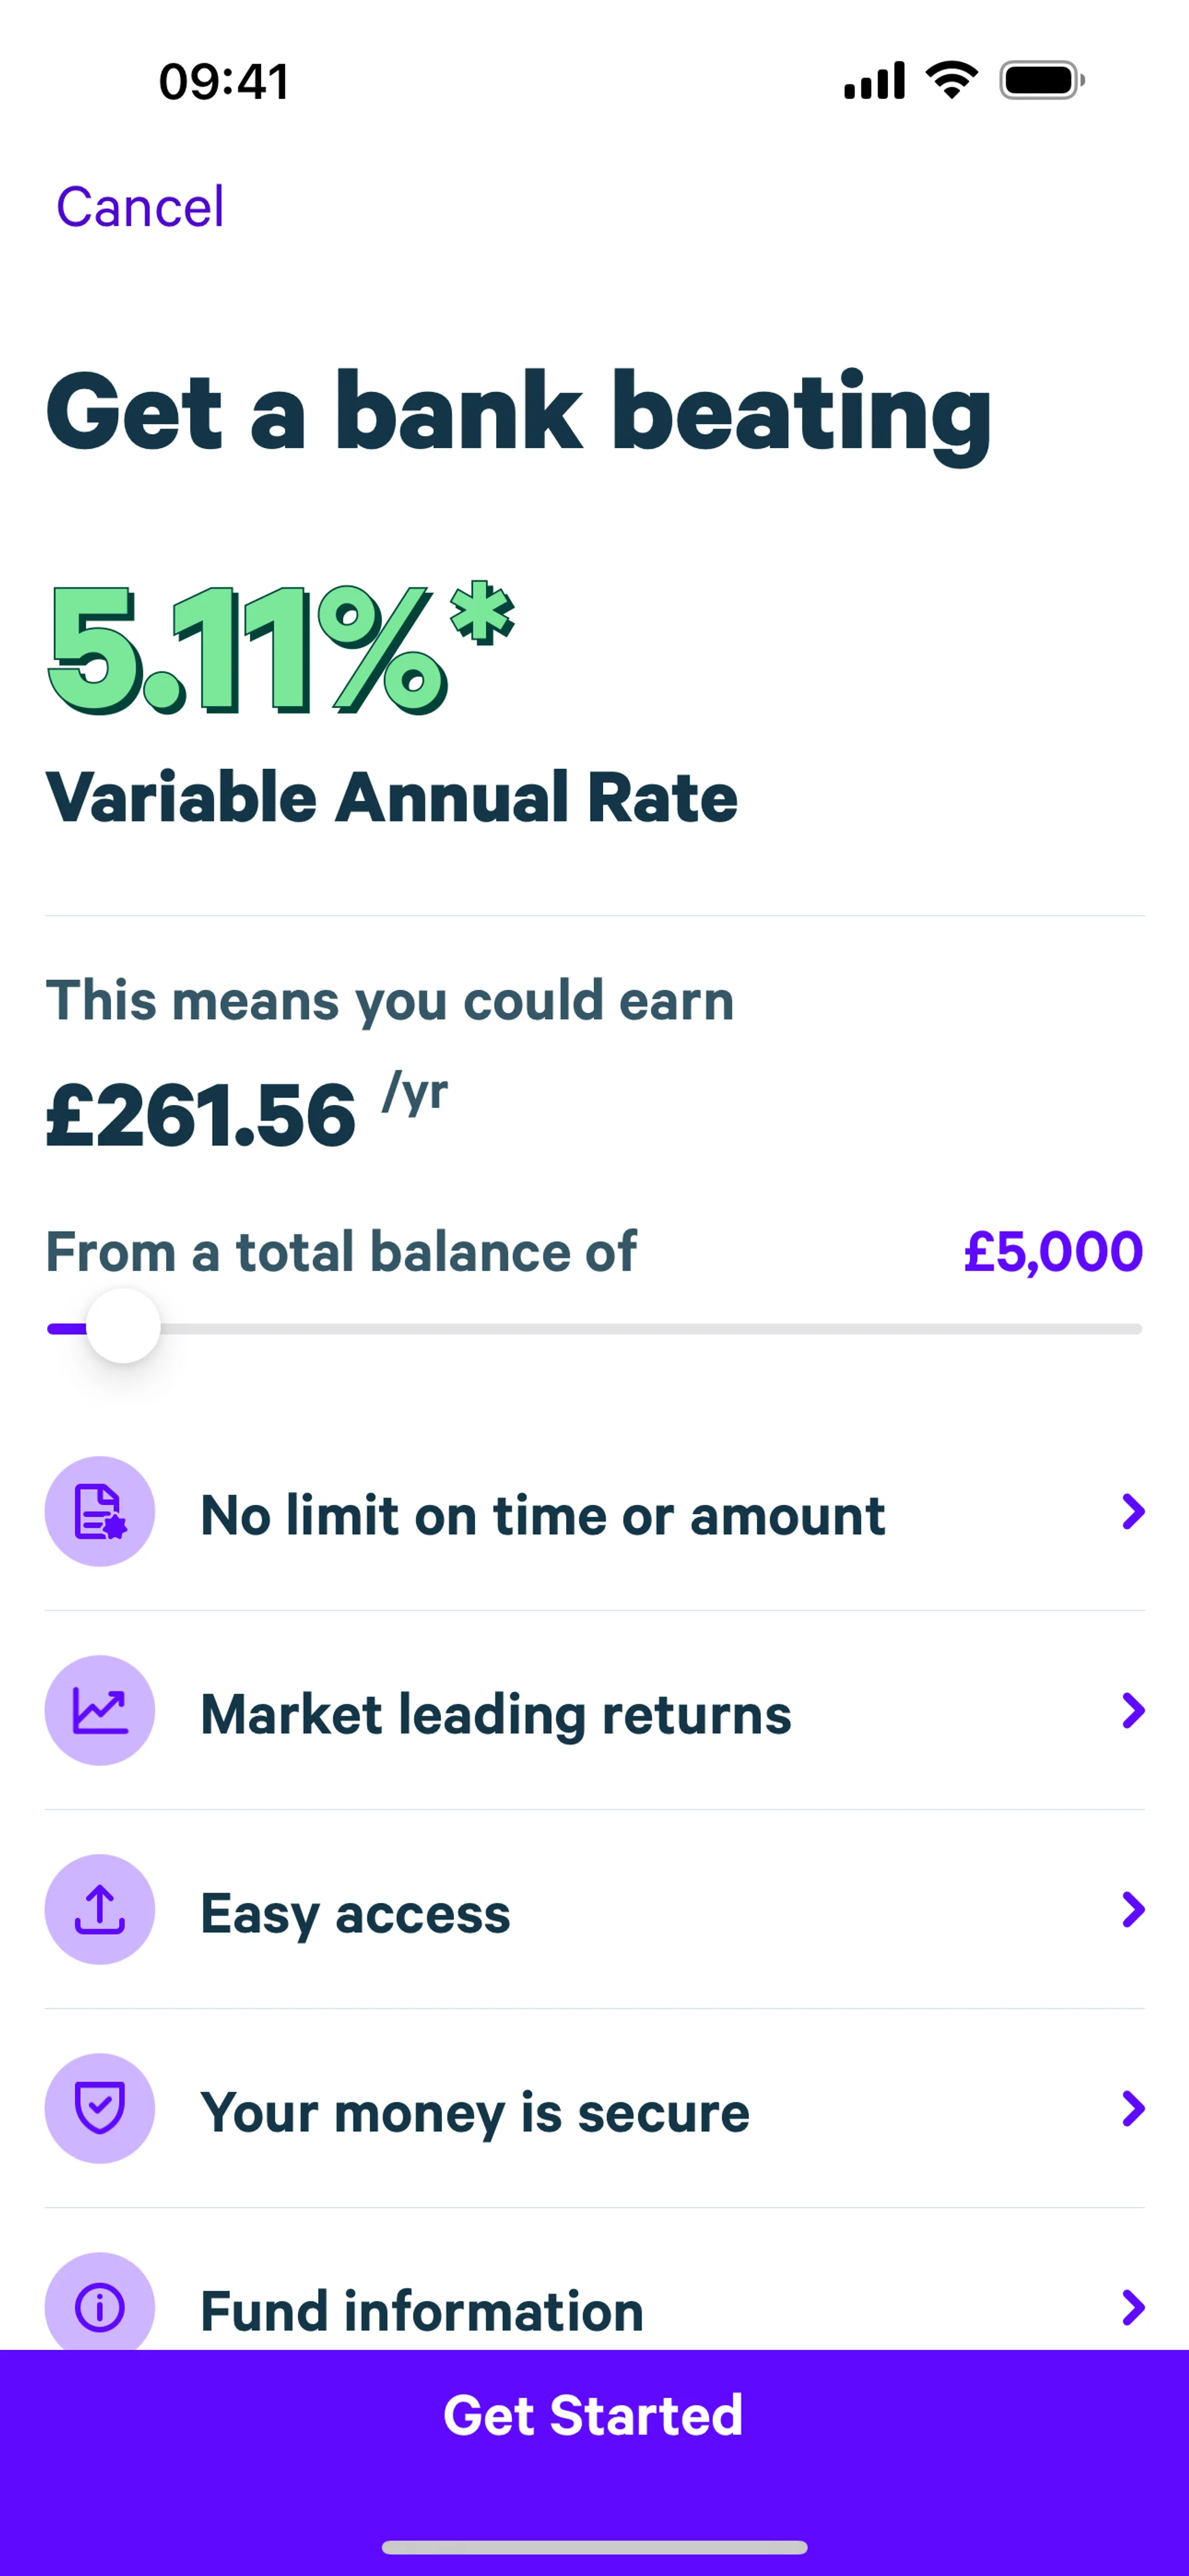Tap the Wi-Fi icon in status bar
Screen dimensions: 1189x2576
[x=951, y=80]
